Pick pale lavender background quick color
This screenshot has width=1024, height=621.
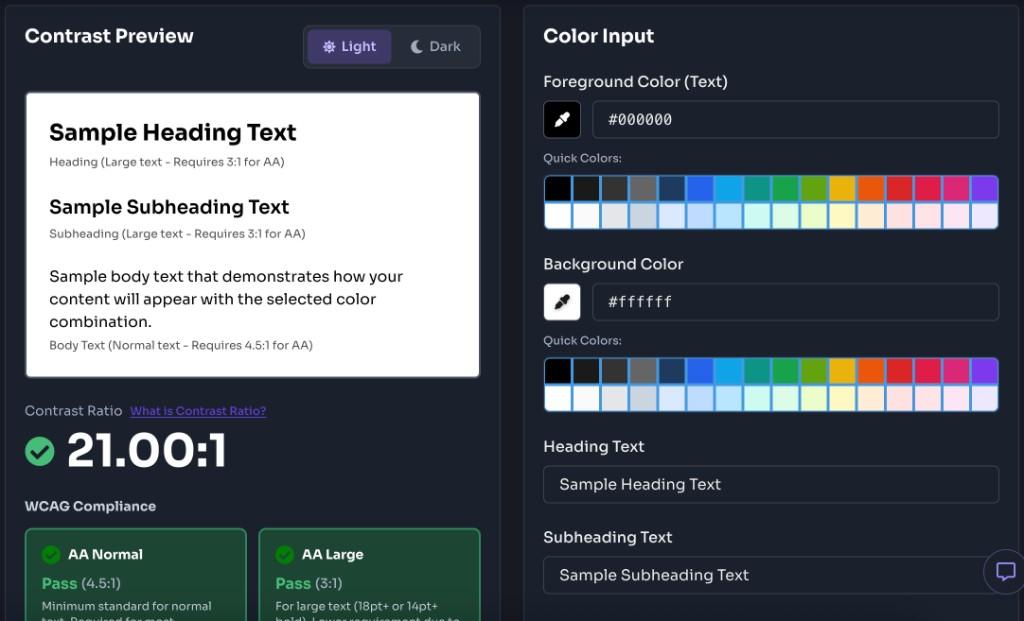[984, 398]
